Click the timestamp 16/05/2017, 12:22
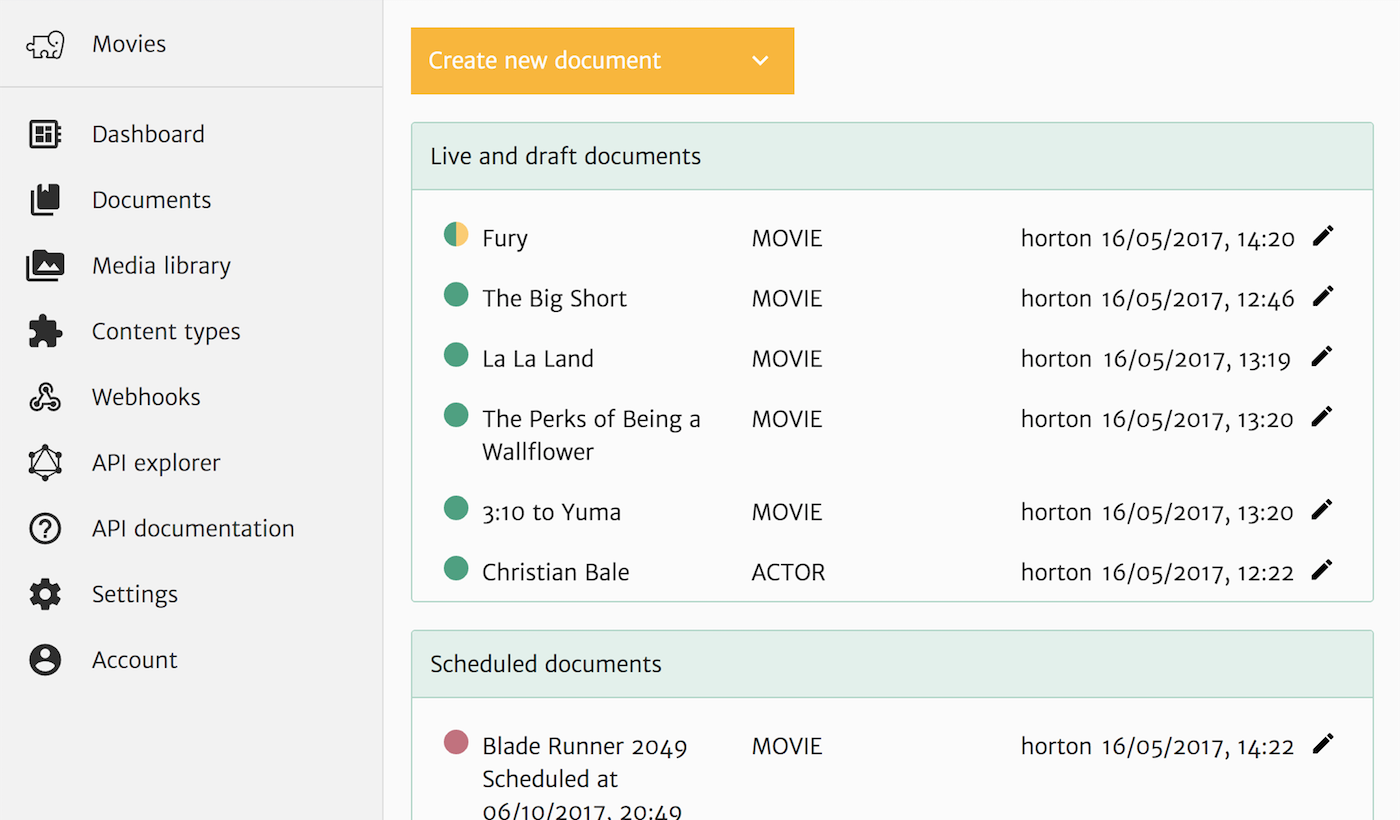 click(1198, 572)
